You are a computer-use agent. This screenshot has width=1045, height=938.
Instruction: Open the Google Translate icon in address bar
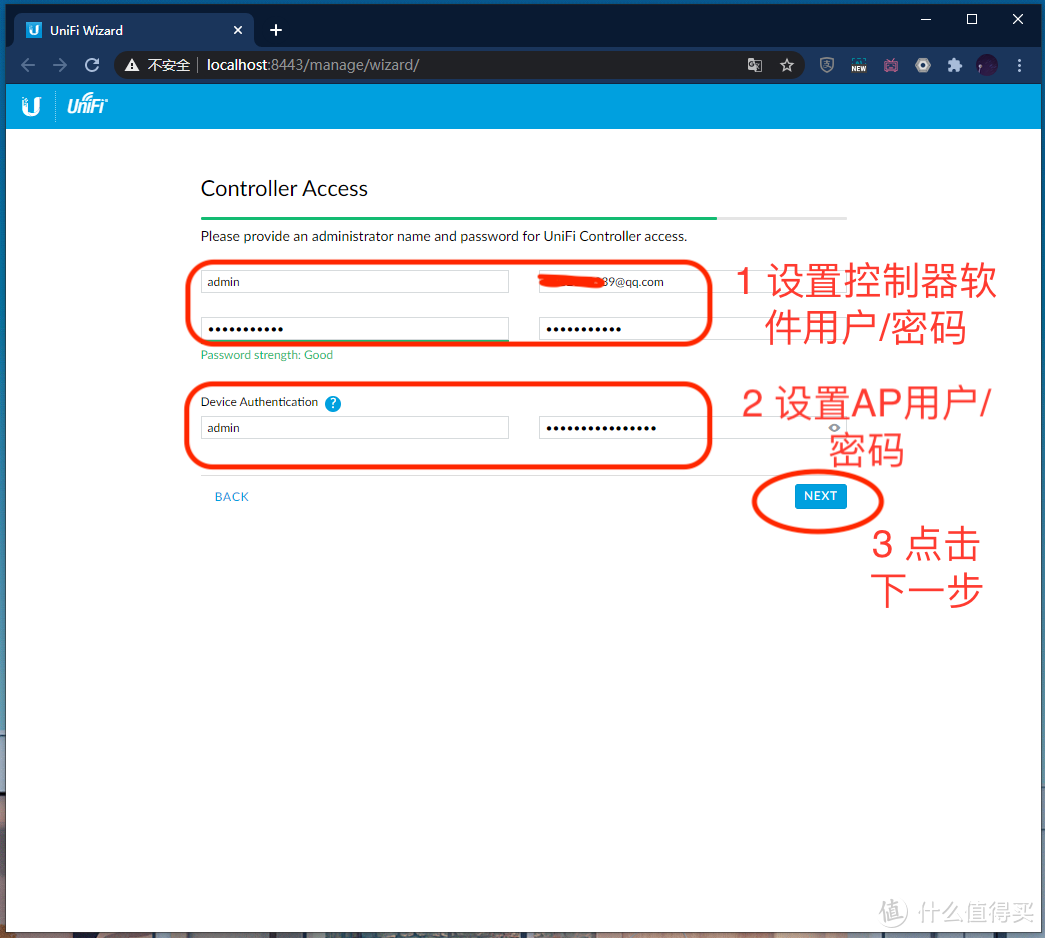[754, 65]
